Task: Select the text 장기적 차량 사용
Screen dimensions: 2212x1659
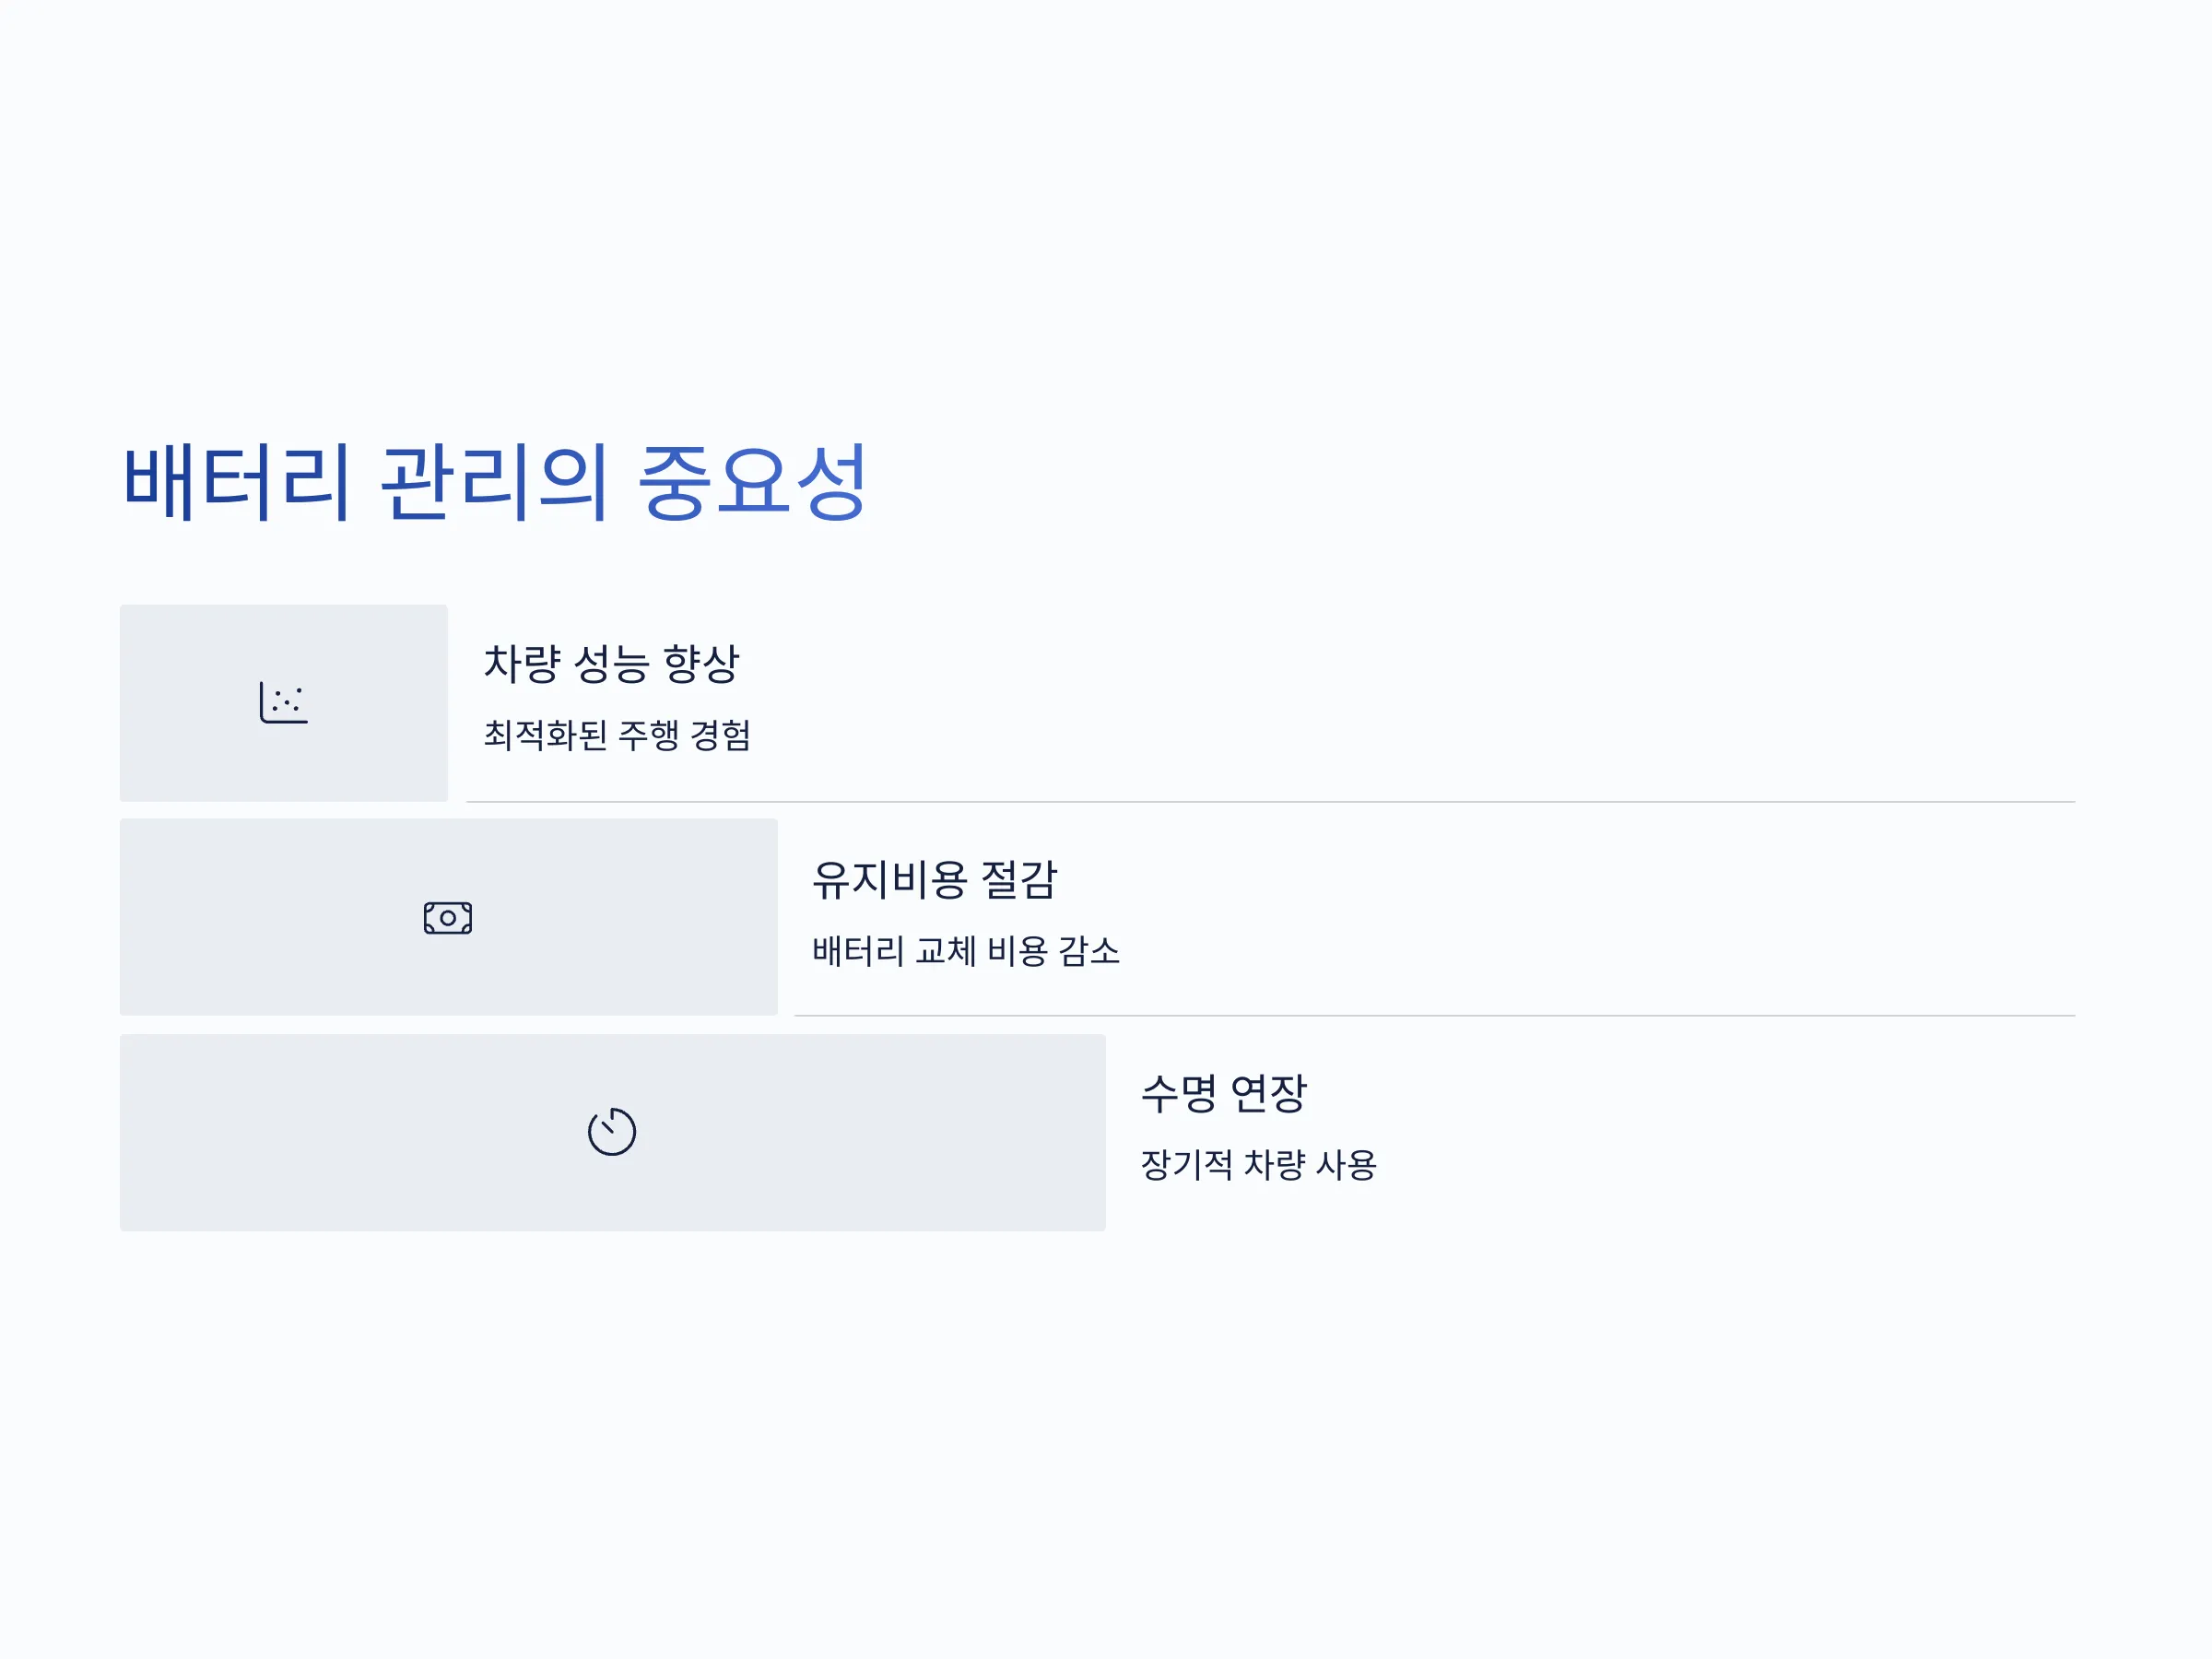Action: click(x=1259, y=1164)
